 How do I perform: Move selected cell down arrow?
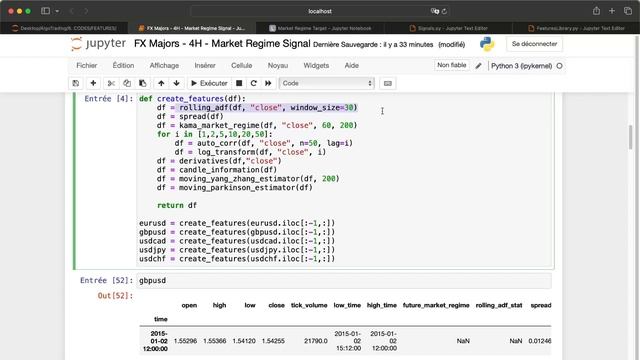[x=176, y=83]
